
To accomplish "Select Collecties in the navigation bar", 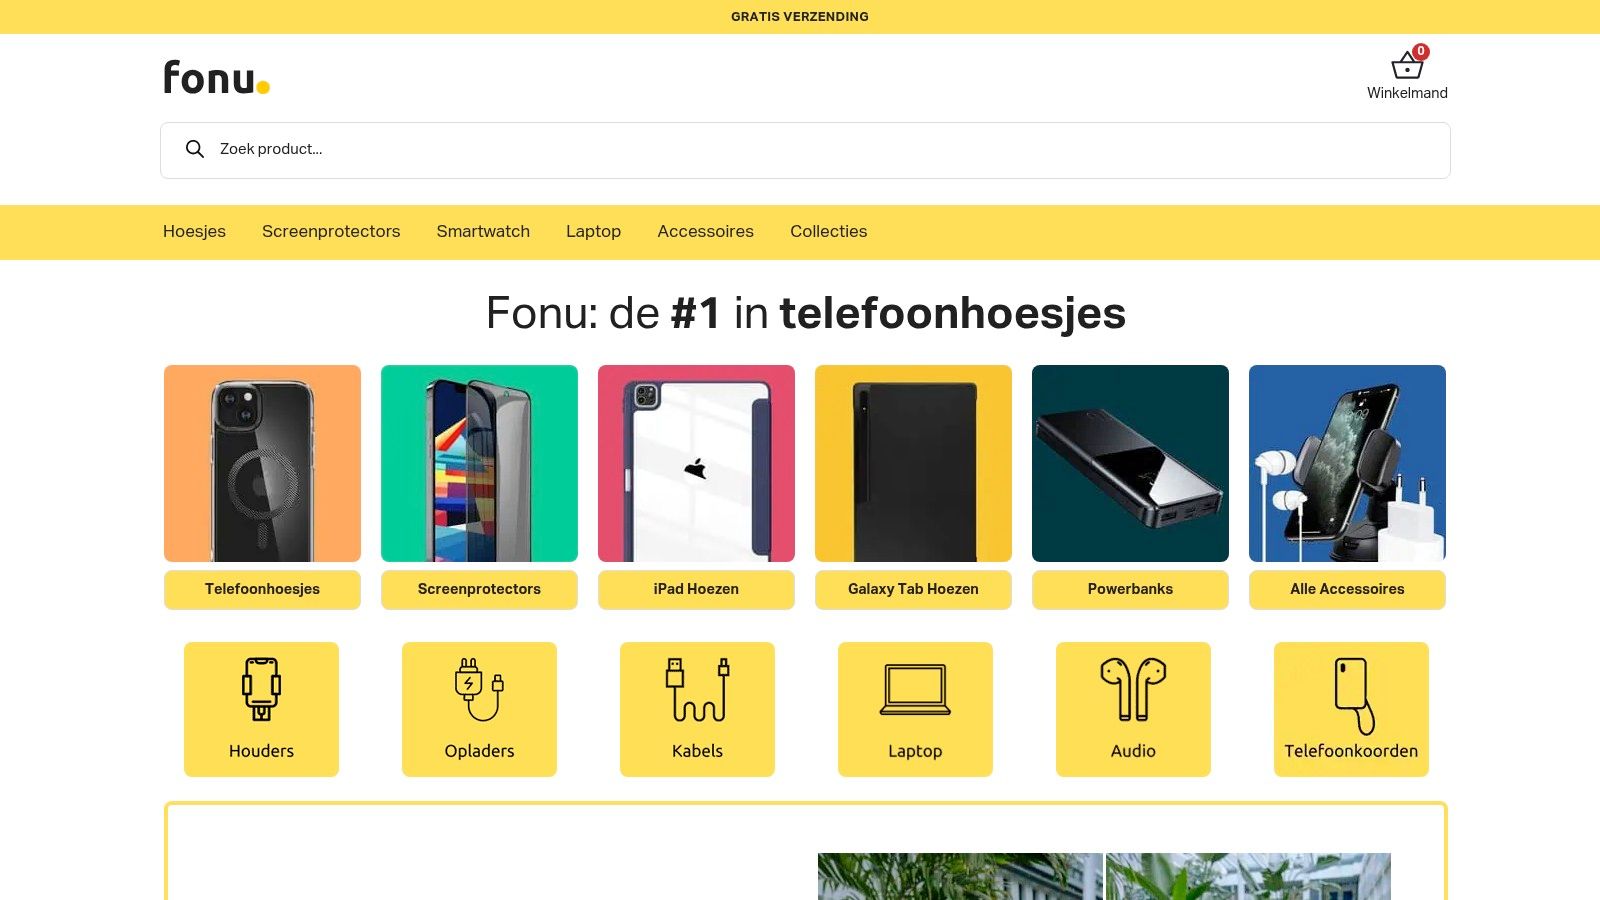I will pos(828,231).
